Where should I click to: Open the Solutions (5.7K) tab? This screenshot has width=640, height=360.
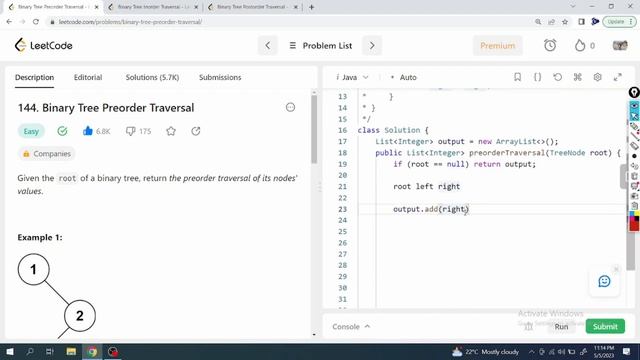[x=152, y=77]
